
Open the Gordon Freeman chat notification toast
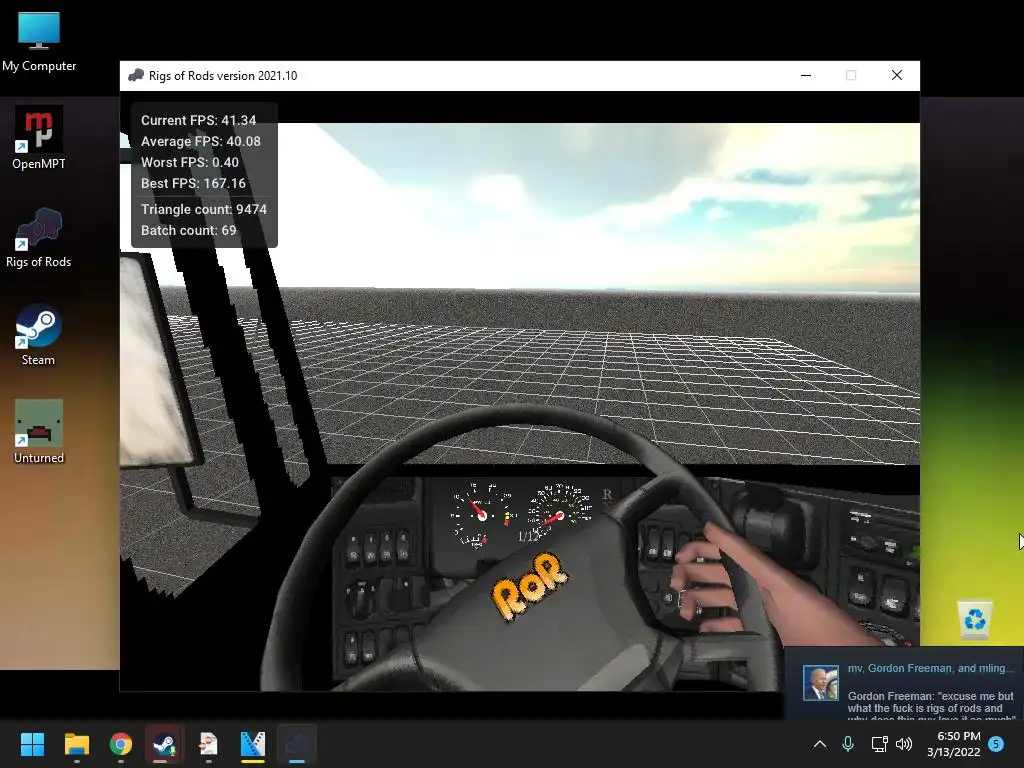coord(904,683)
